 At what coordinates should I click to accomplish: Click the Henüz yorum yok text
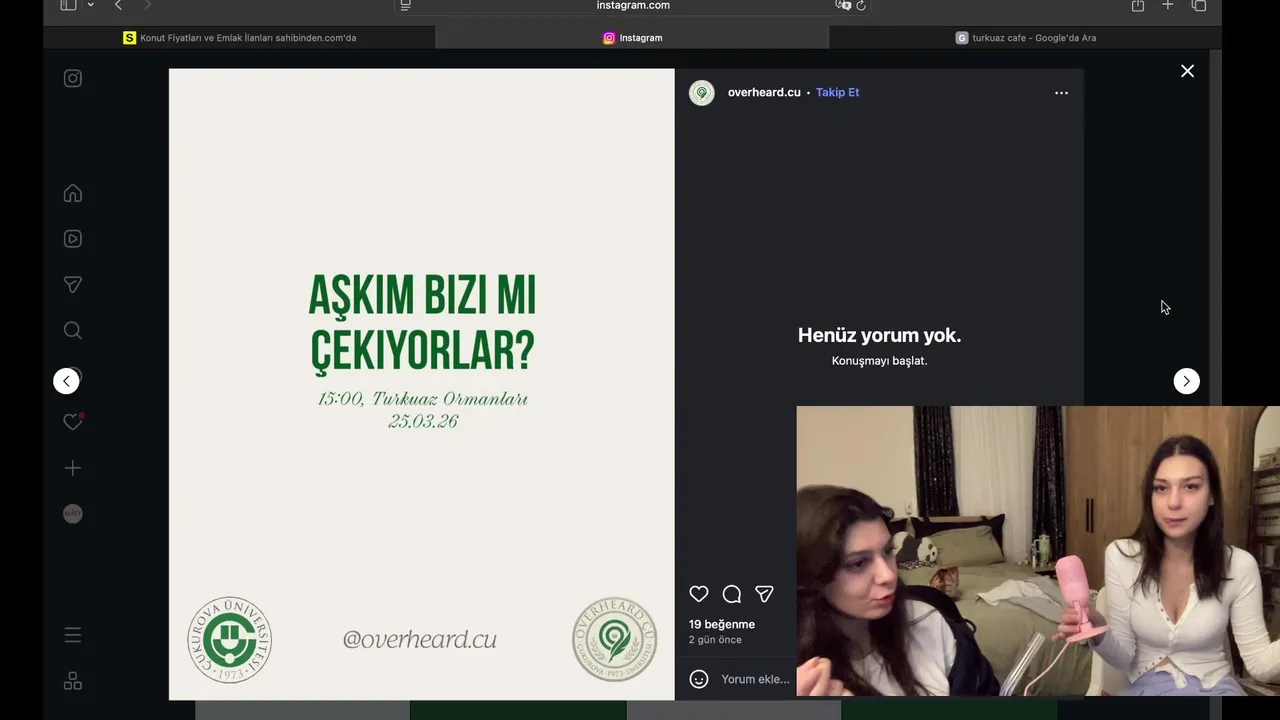click(879, 336)
